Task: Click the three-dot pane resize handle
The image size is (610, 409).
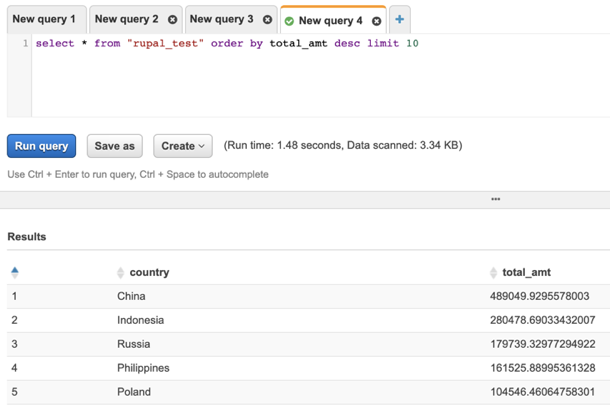Action: [x=496, y=199]
